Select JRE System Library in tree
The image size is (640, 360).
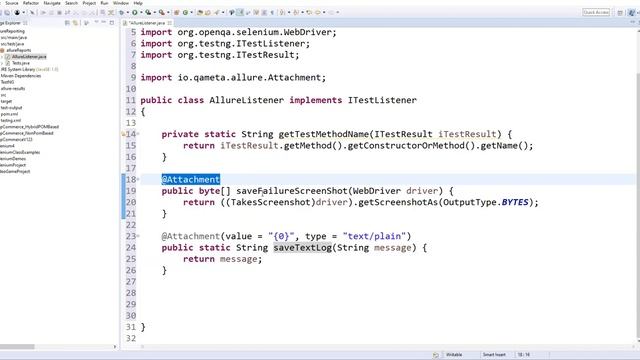point(29,69)
